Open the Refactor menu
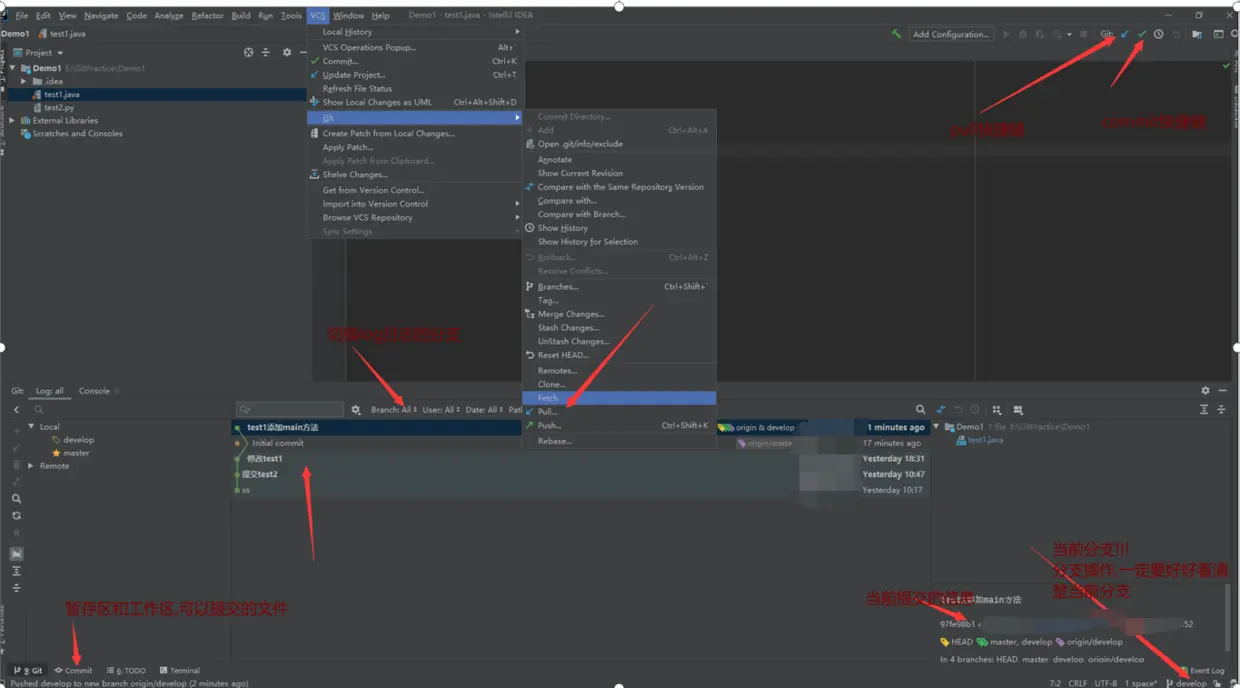 [208, 16]
